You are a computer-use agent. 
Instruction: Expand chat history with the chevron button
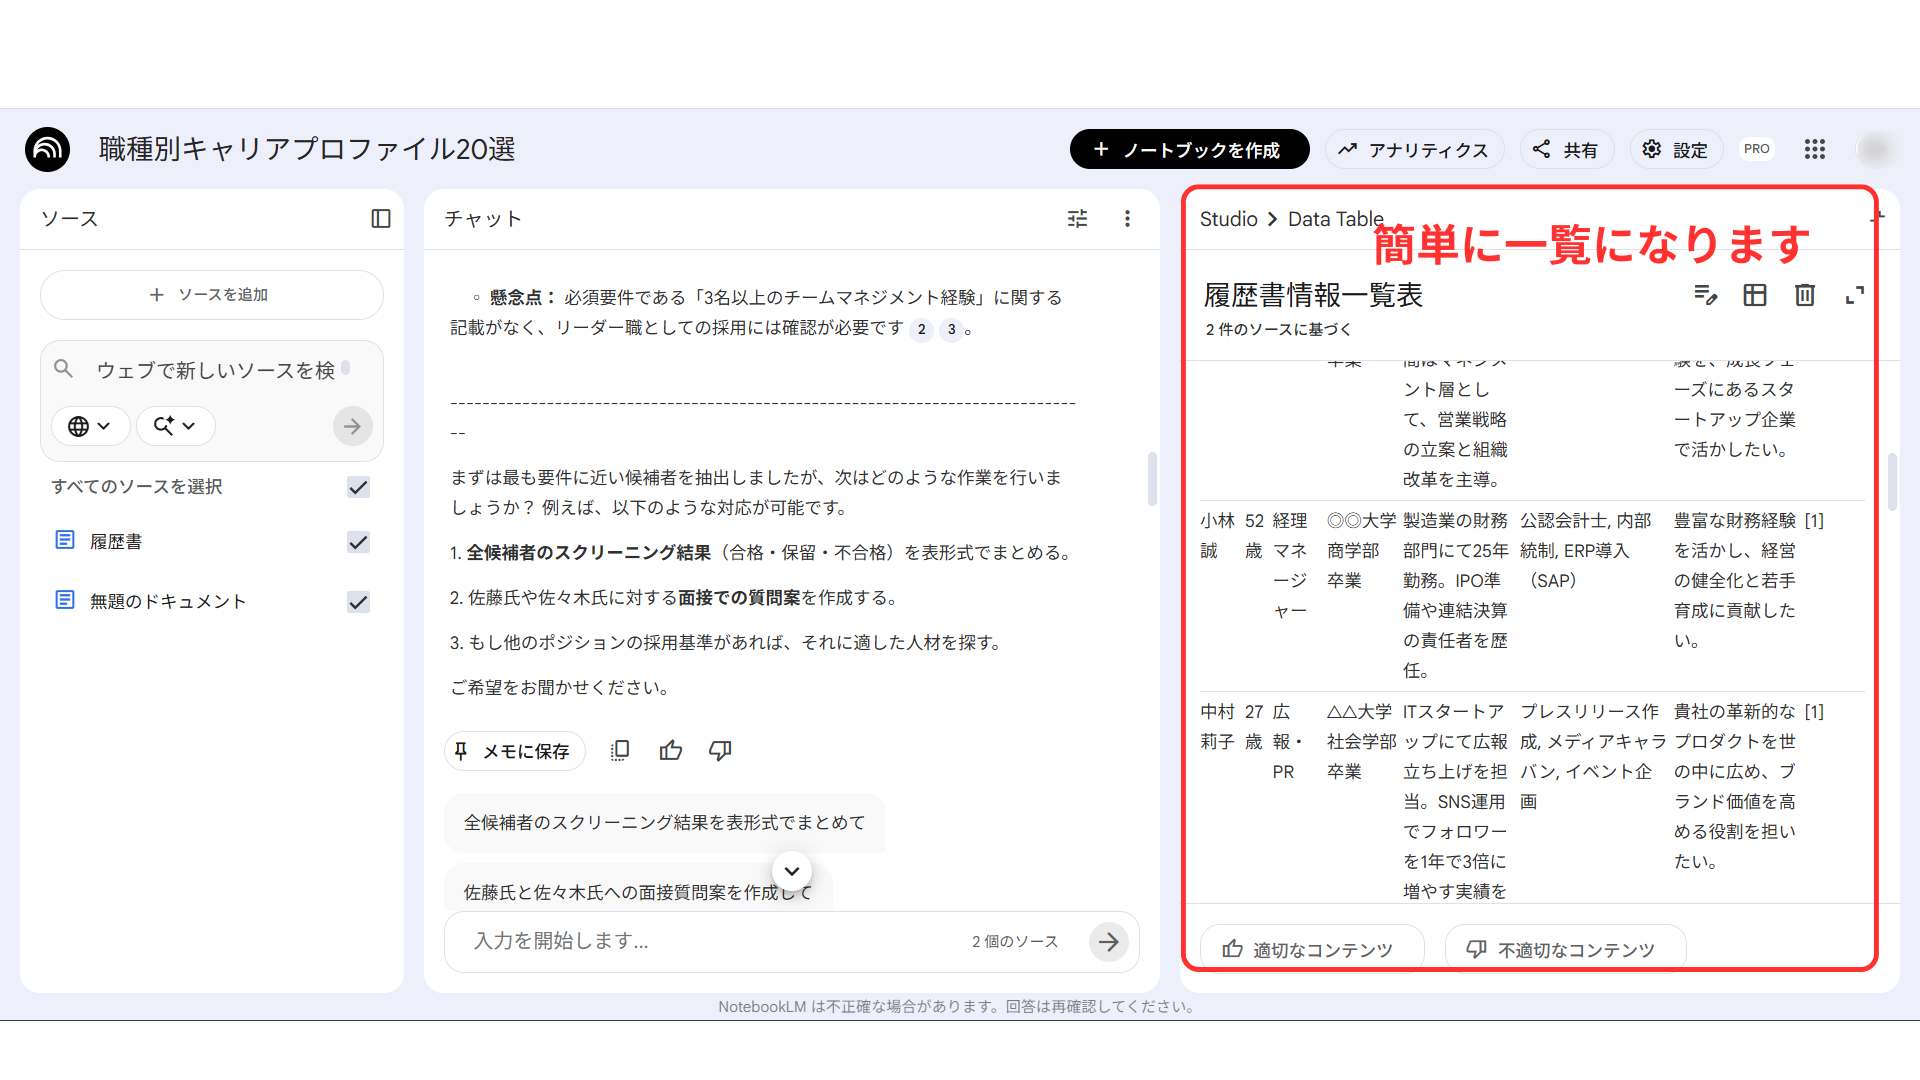coord(791,871)
